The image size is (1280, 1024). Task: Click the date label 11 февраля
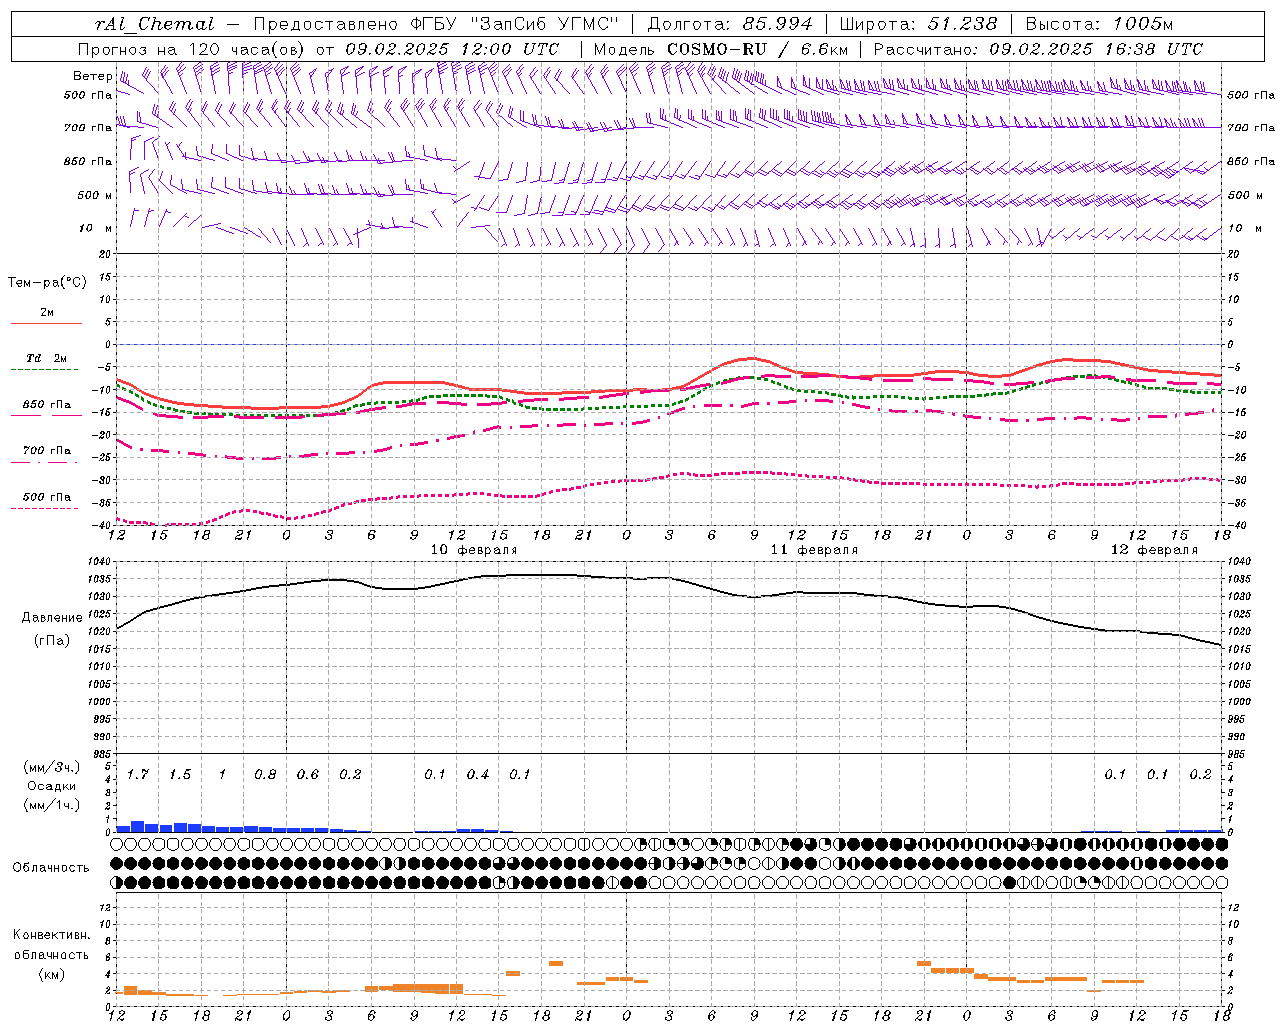(814, 550)
